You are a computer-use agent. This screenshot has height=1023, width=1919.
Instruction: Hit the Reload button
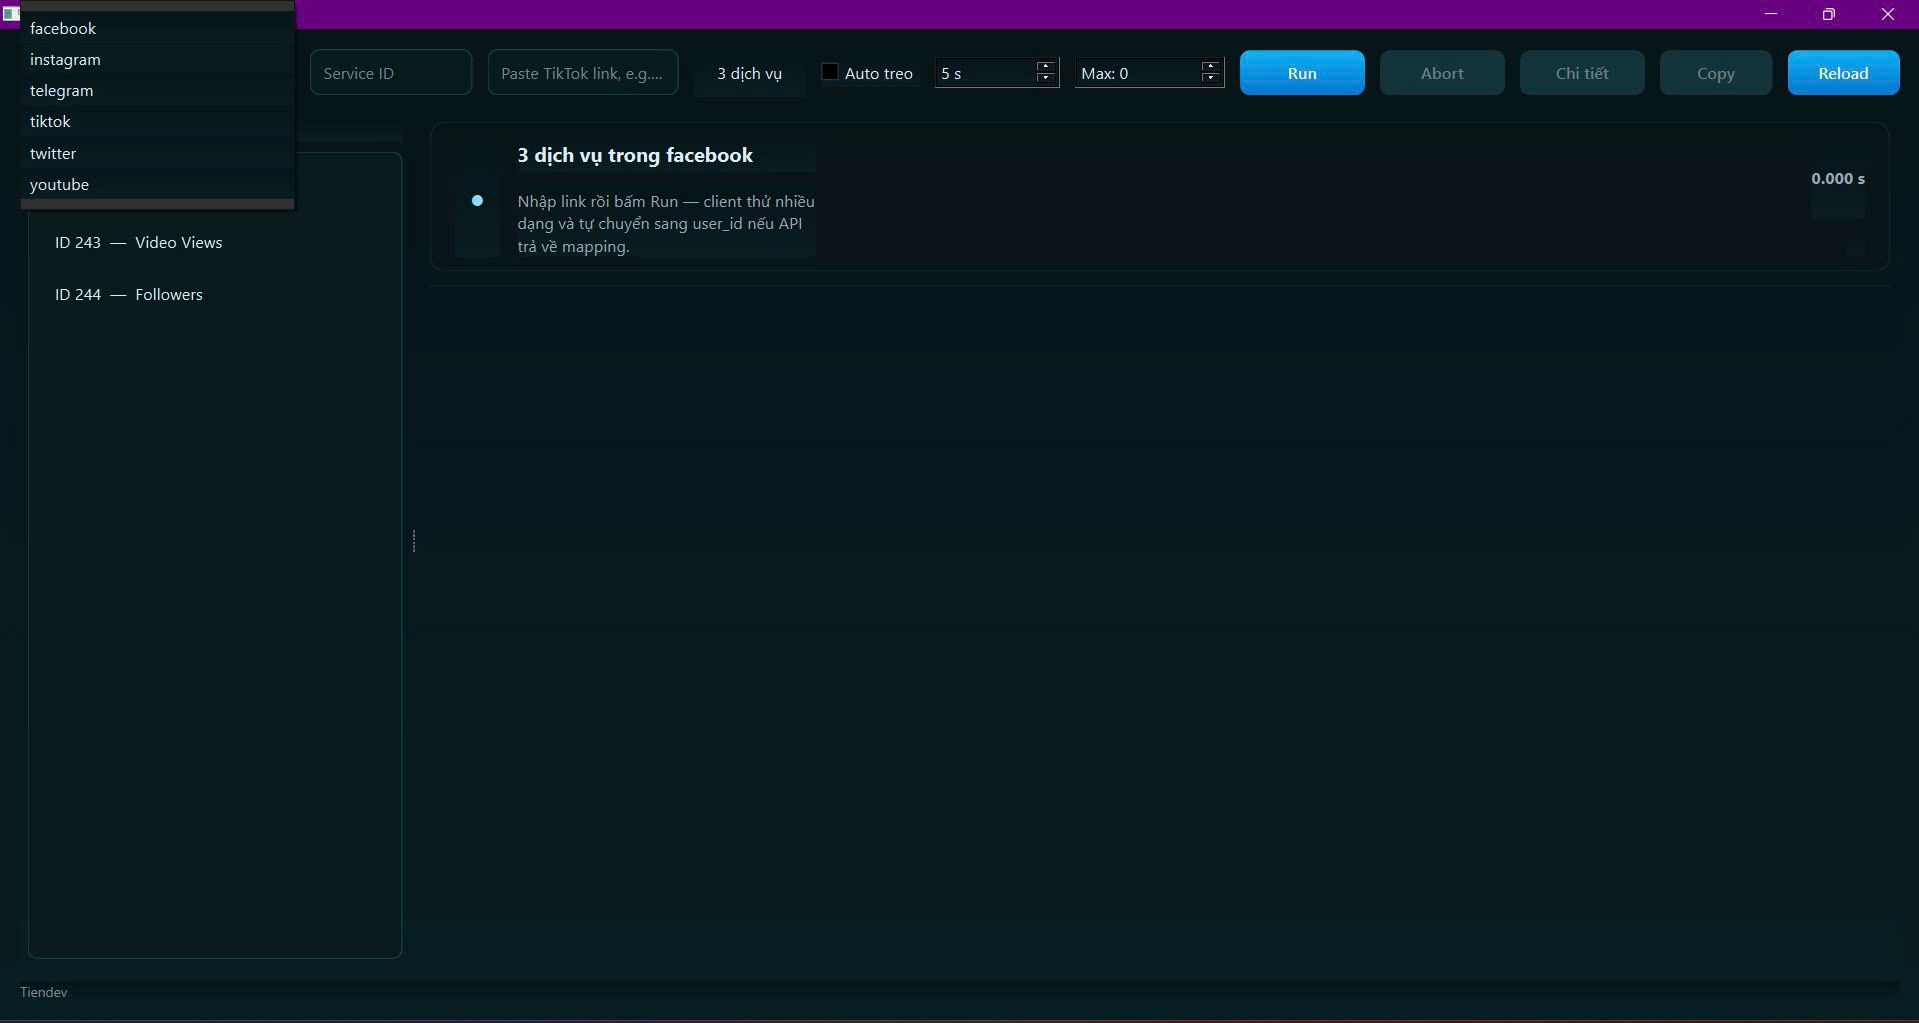pos(1842,73)
